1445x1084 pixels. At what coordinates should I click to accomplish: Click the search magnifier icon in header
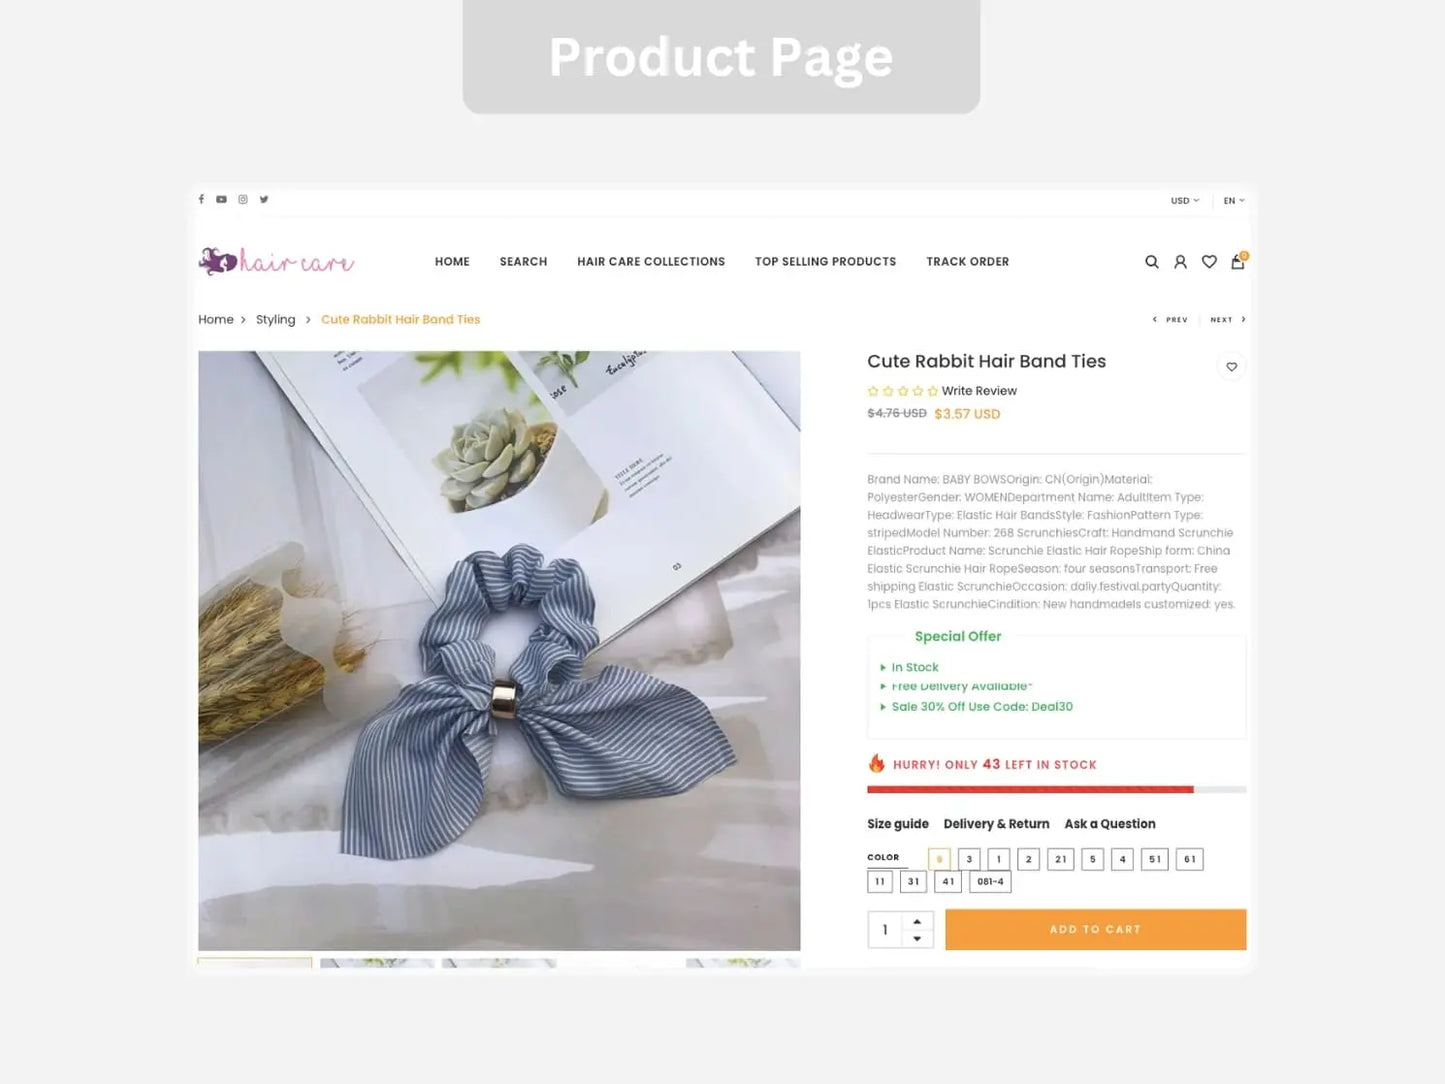[x=1152, y=262]
